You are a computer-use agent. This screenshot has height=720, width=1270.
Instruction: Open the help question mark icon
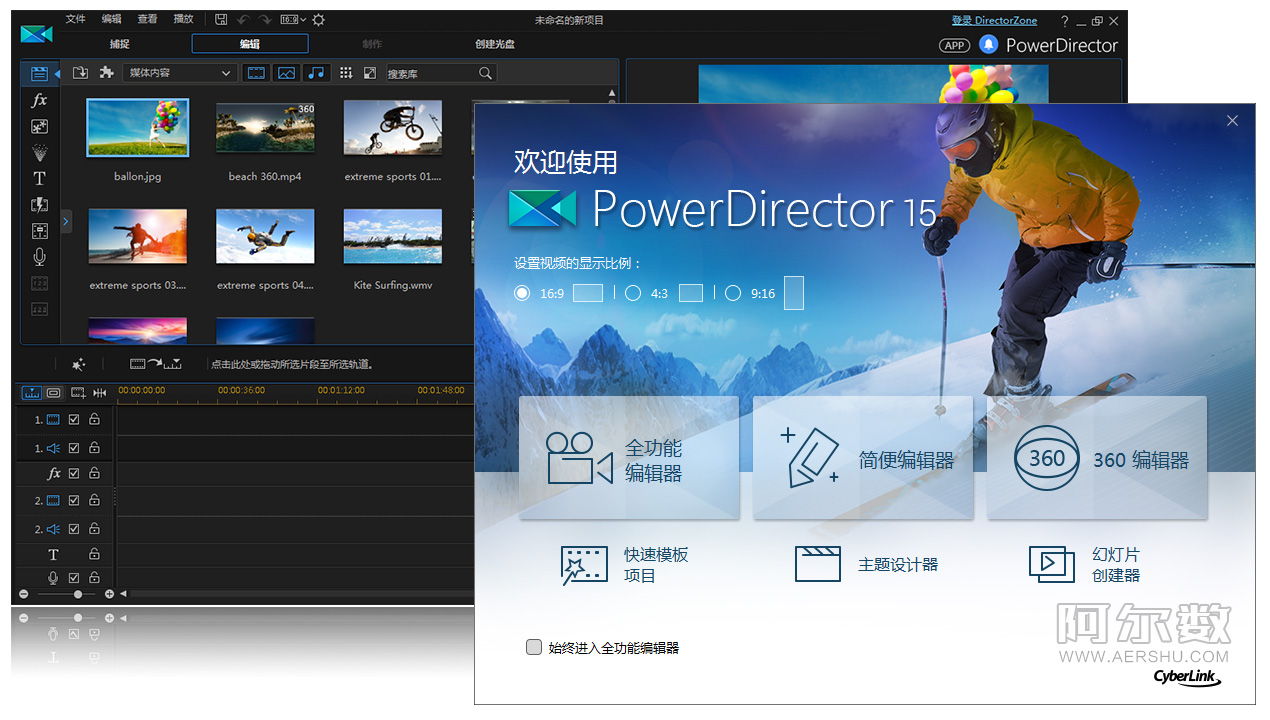pos(1064,20)
